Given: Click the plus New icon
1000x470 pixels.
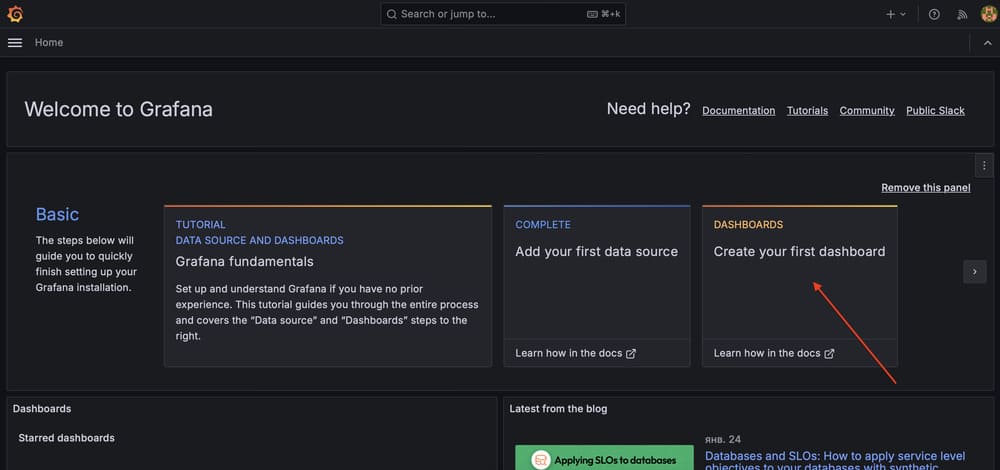Looking at the screenshot, I should pos(890,14).
